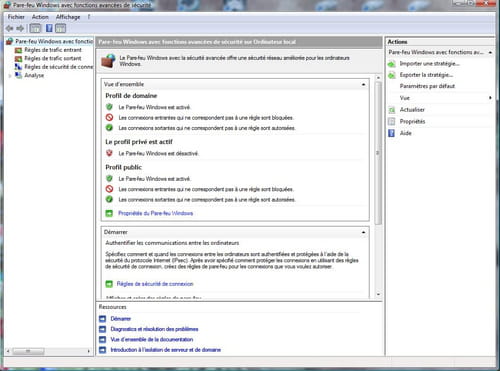Click the Aide help icon in Actions
The image size is (500, 371).
tap(392, 133)
